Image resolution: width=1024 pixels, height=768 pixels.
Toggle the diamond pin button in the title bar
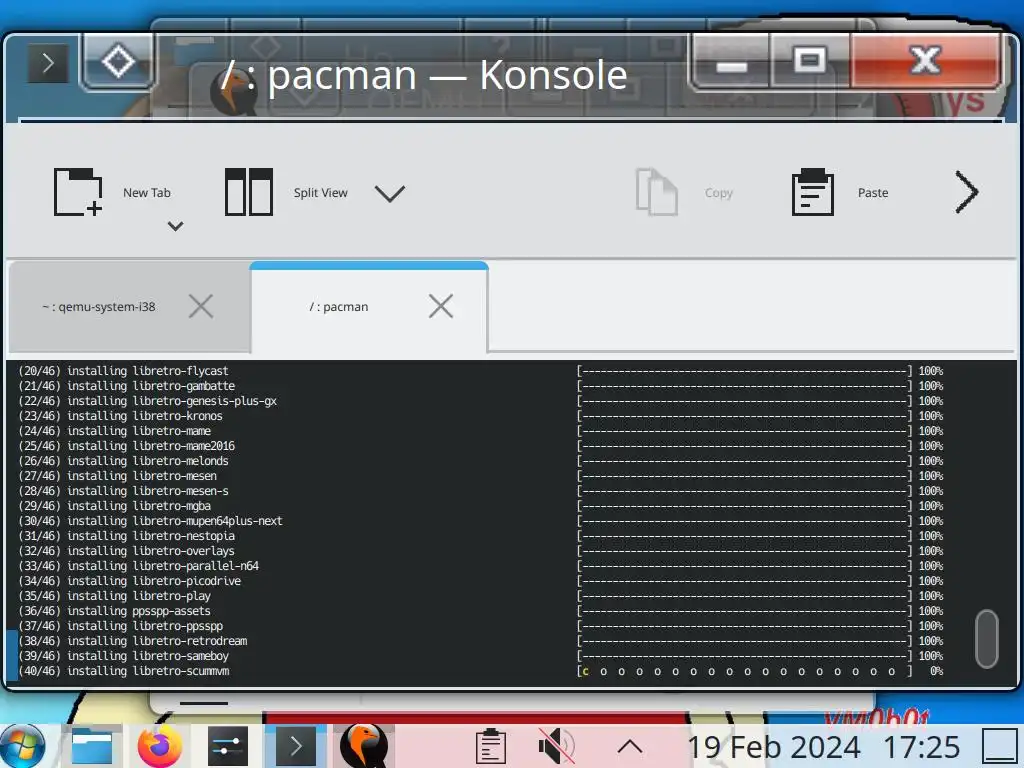118,62
